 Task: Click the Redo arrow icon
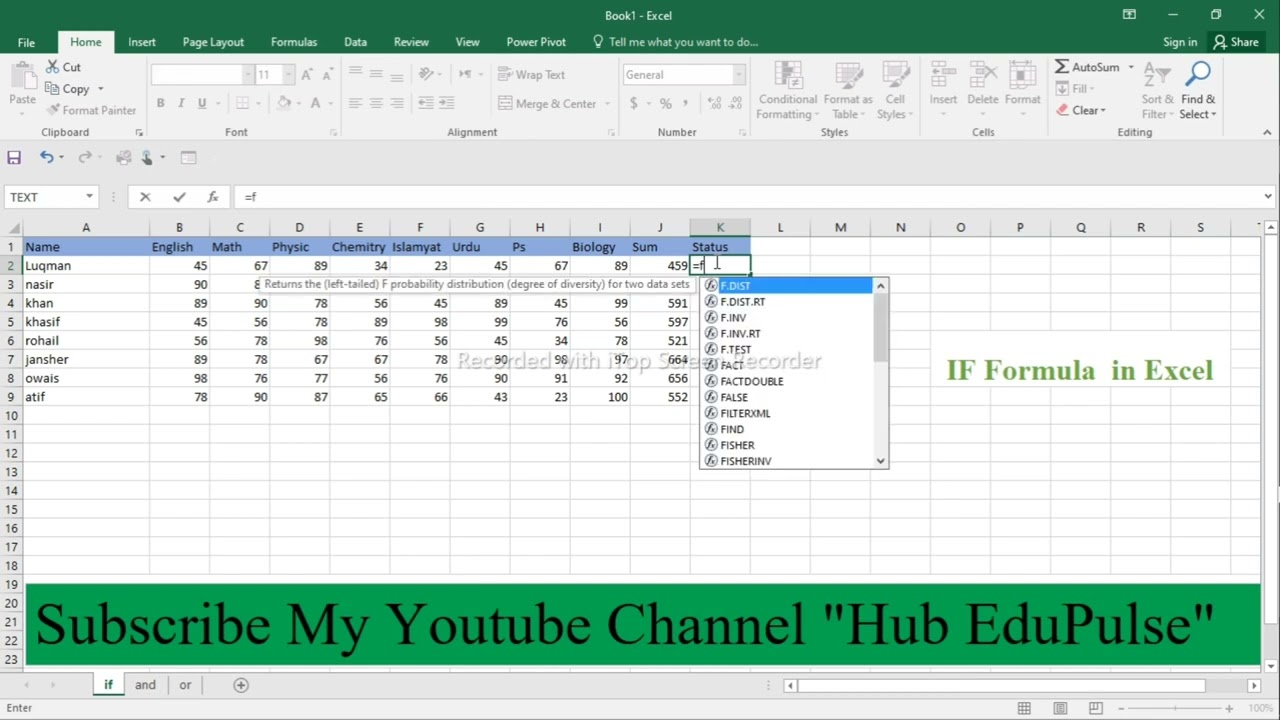coord(85,157)
